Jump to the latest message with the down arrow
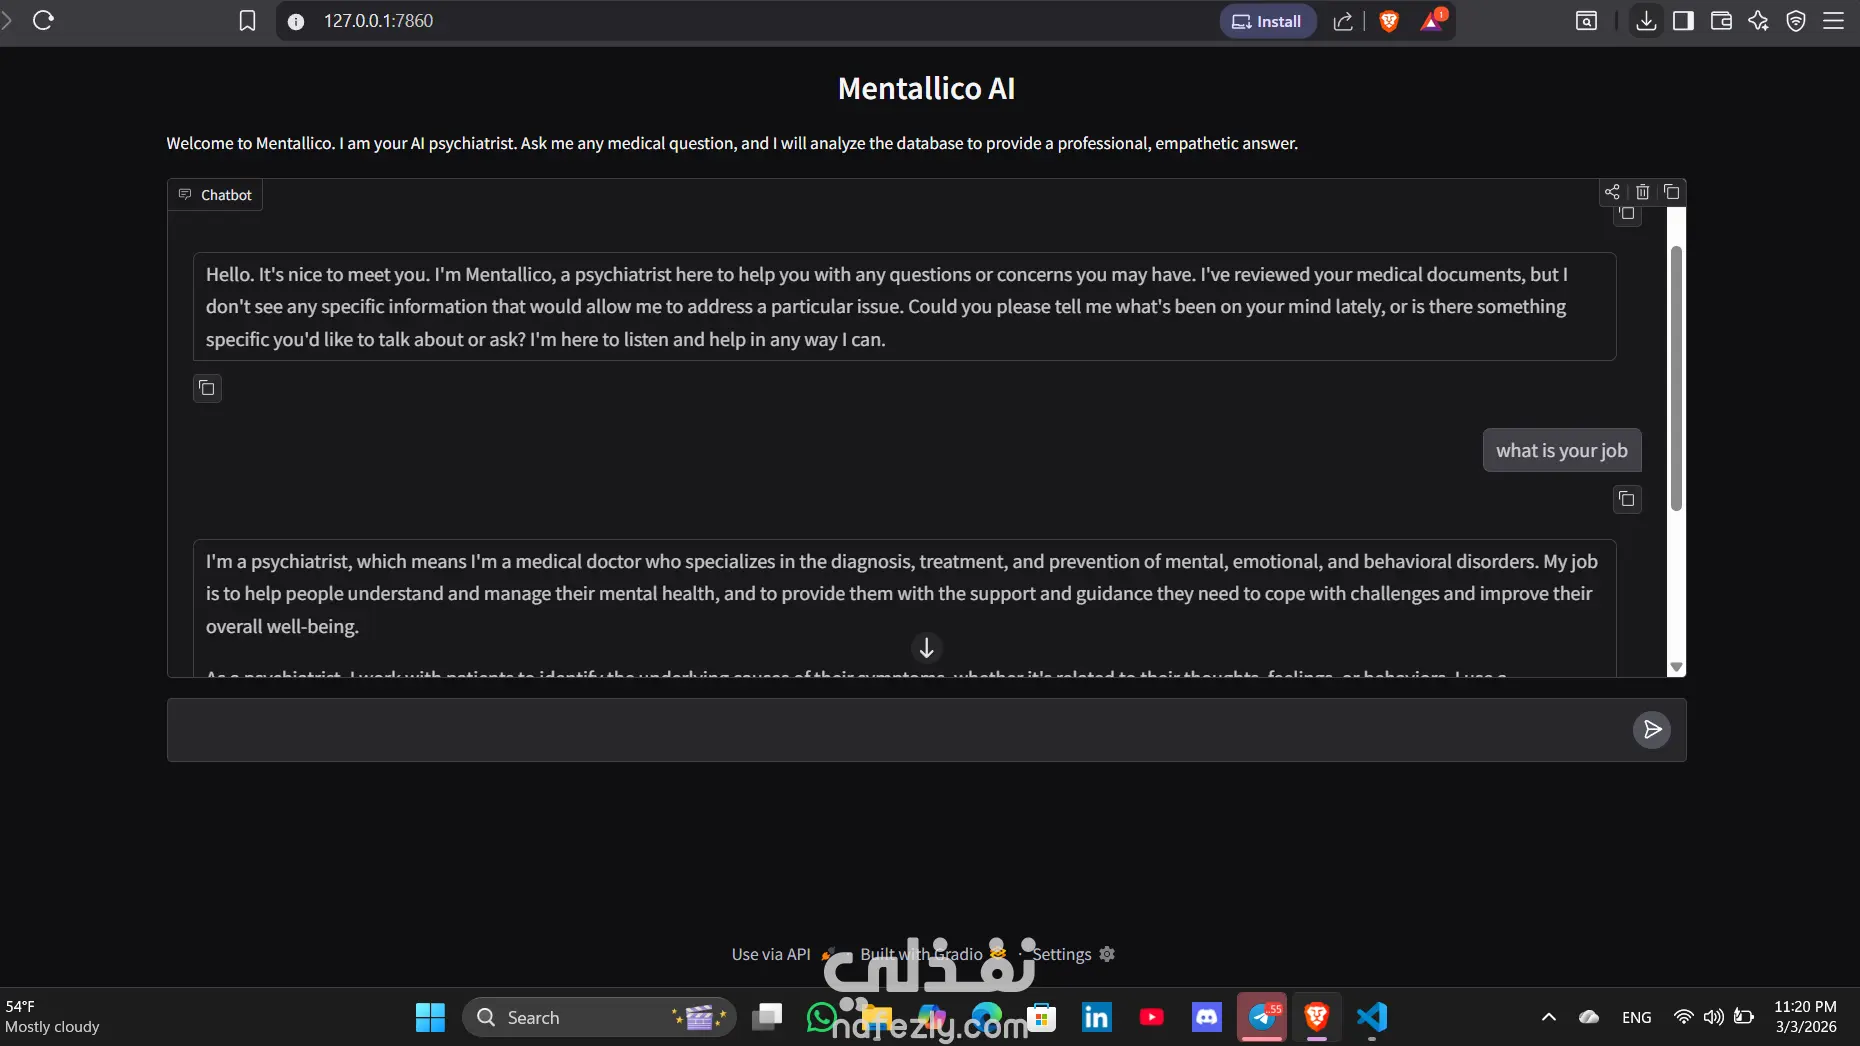The image size is (1860, 1046). 927,648
